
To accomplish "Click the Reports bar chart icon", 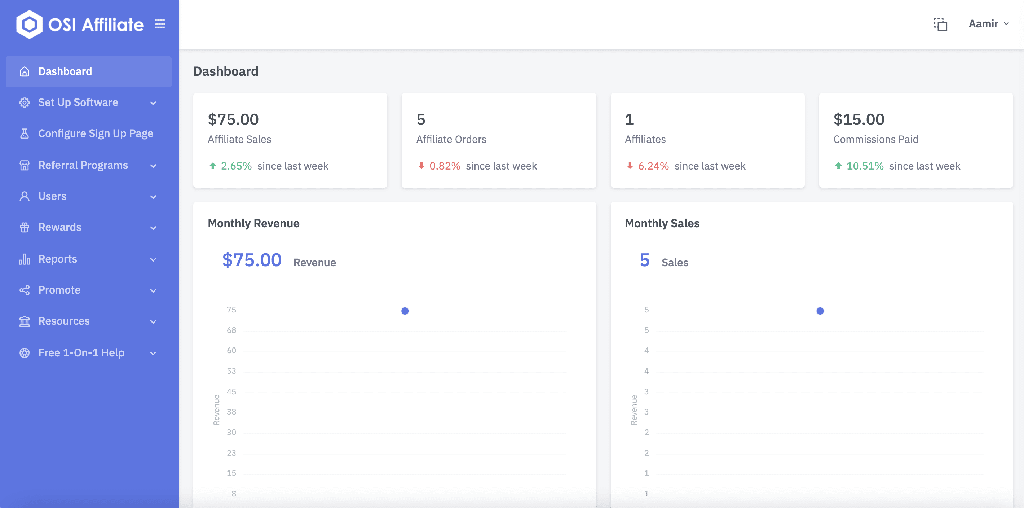I will (24, 260).
